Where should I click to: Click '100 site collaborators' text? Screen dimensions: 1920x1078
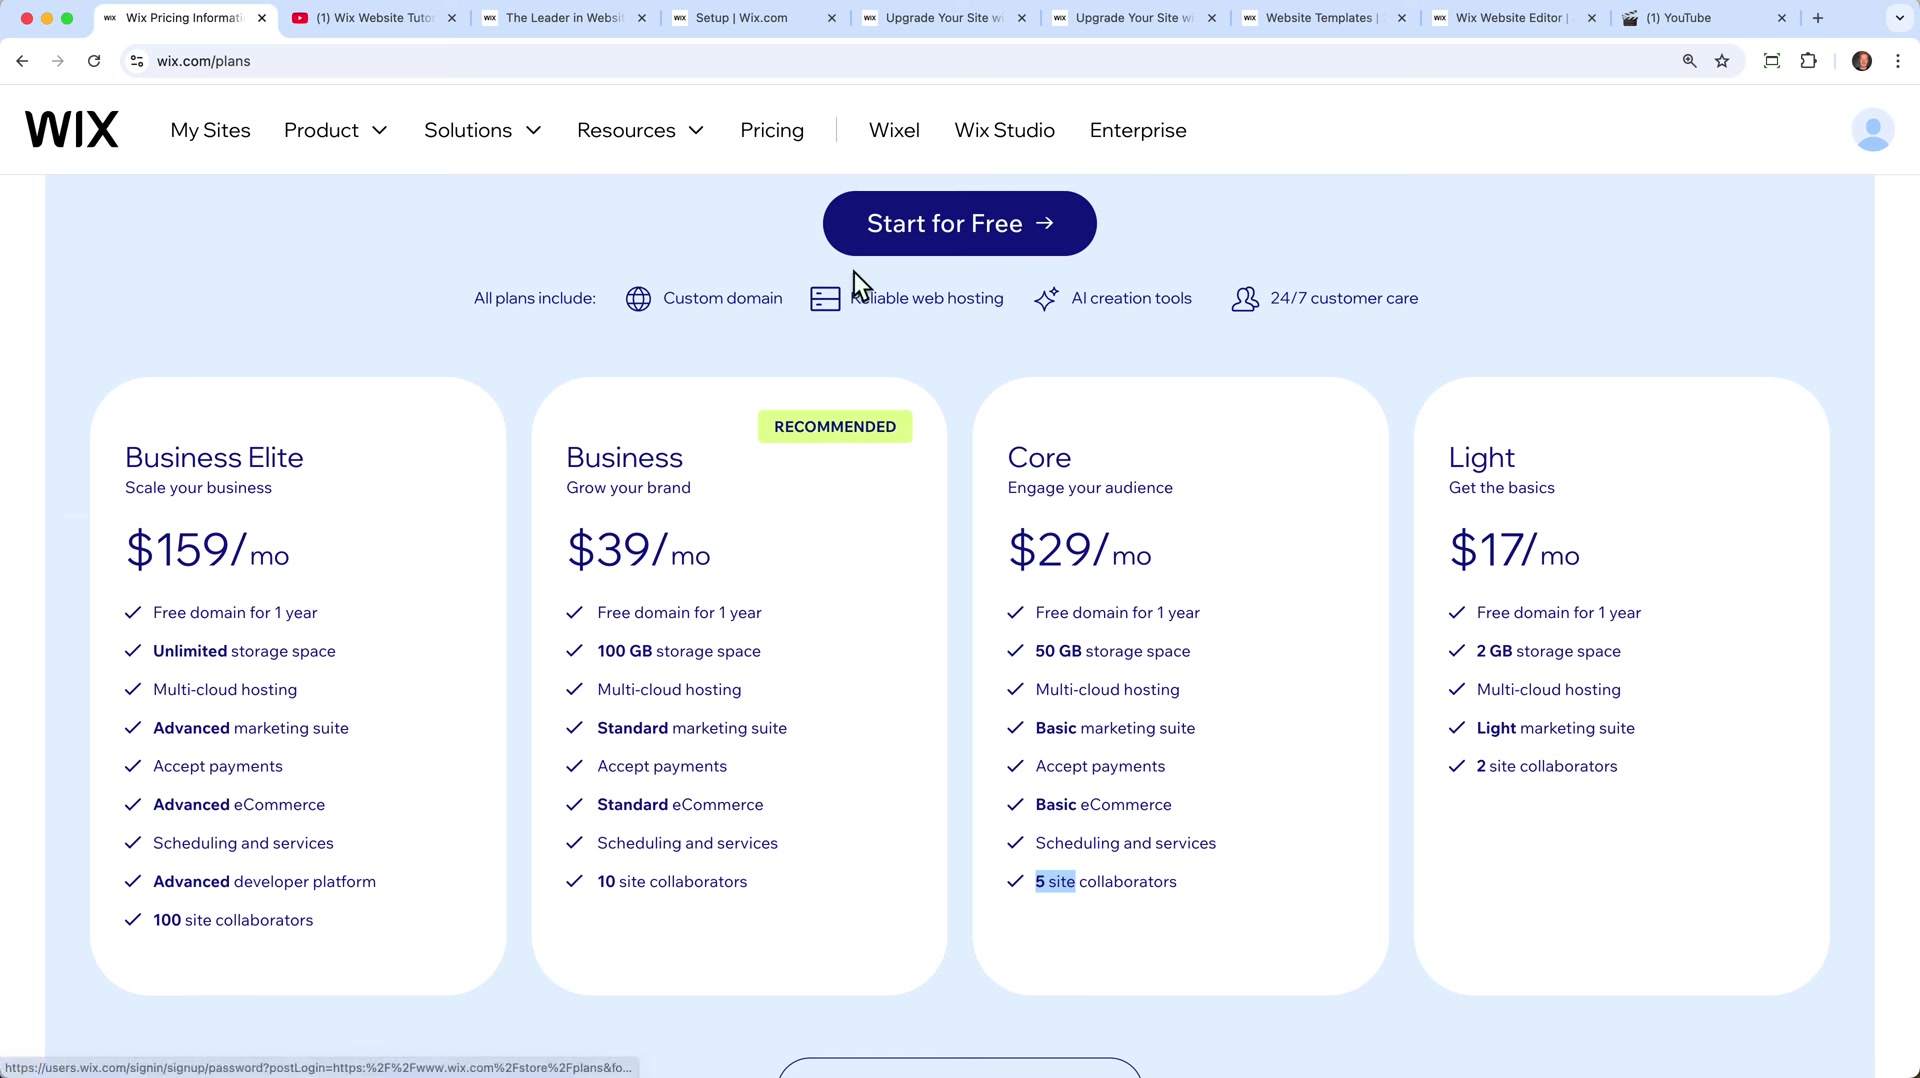(x=233, y=920)
